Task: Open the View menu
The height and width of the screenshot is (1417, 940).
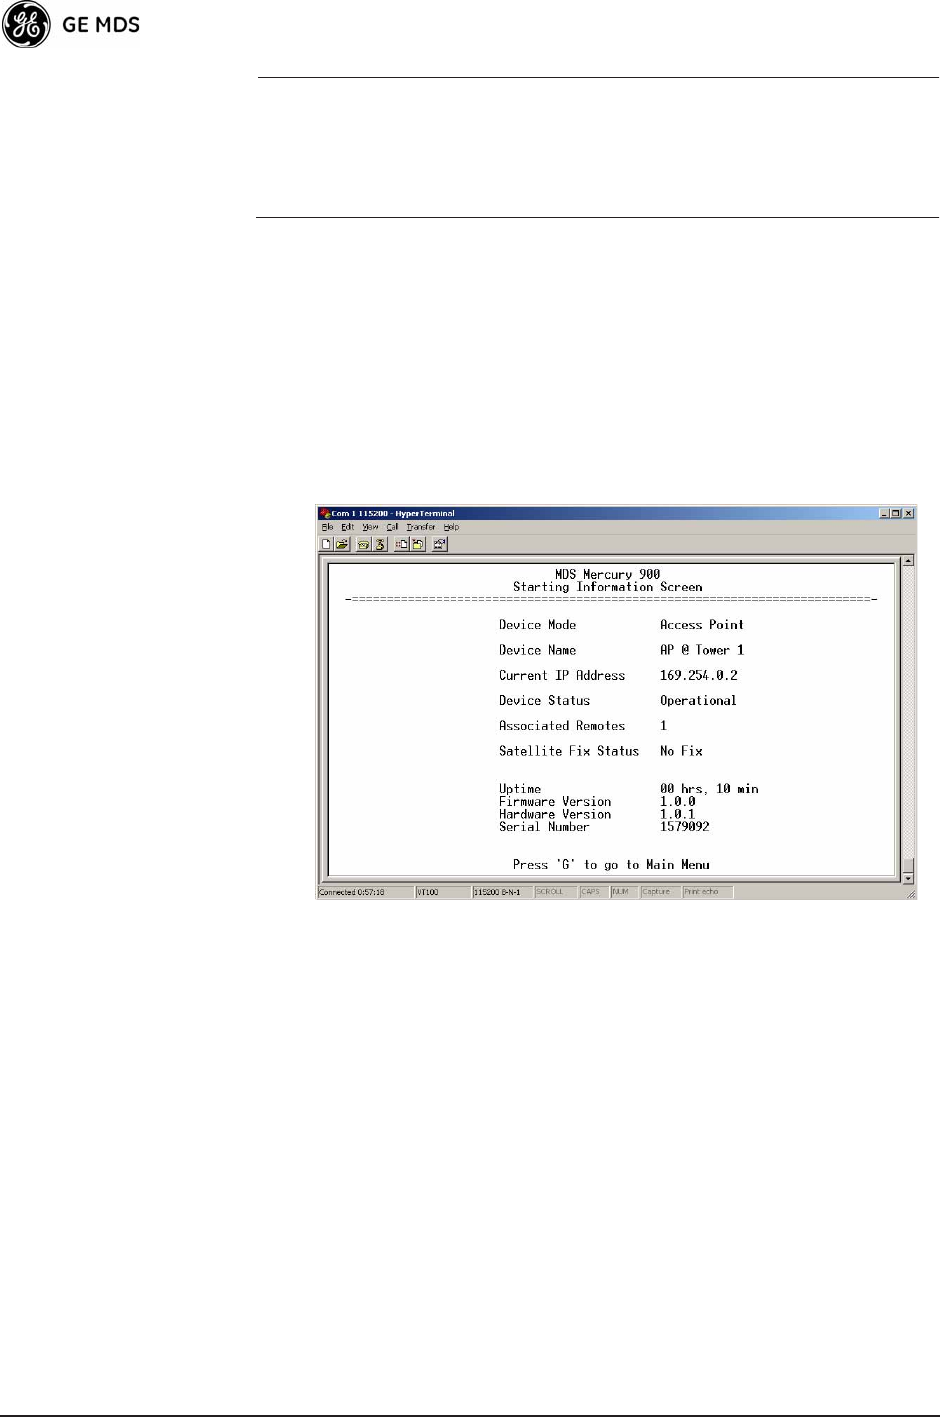Action: tap(370, 527)
